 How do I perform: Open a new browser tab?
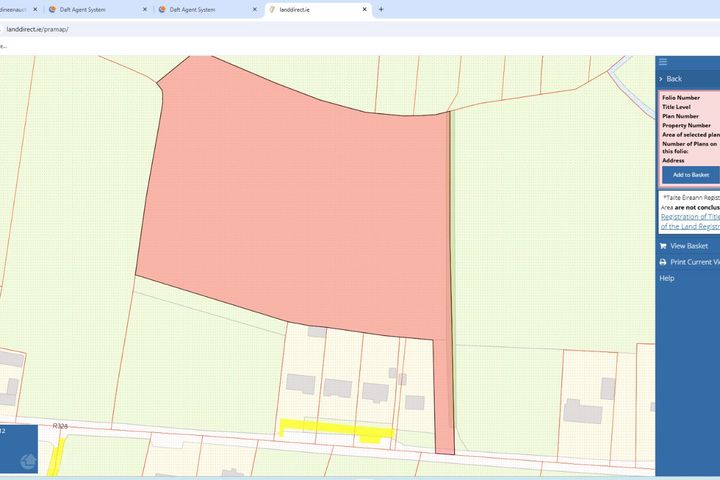pos(381,9)
